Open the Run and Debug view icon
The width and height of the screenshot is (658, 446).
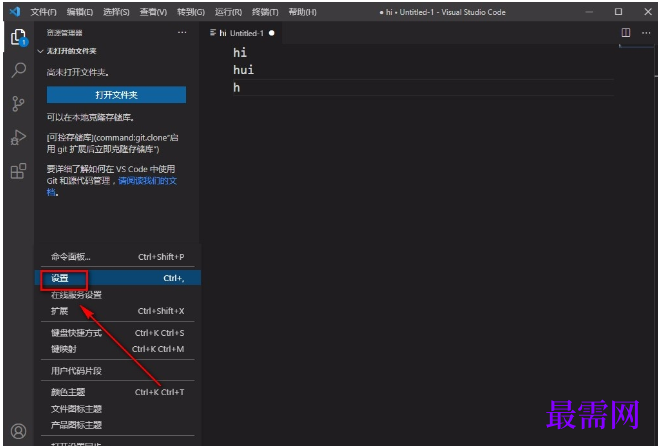click(18, 137)
